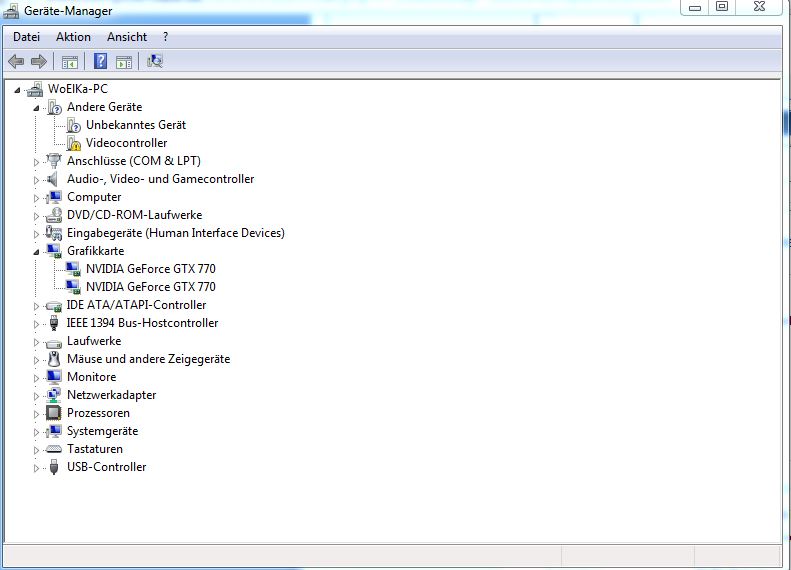The width and height of the screenshot is (791, 570).
Task: Expand the Monitore branch
Action: 36,378
